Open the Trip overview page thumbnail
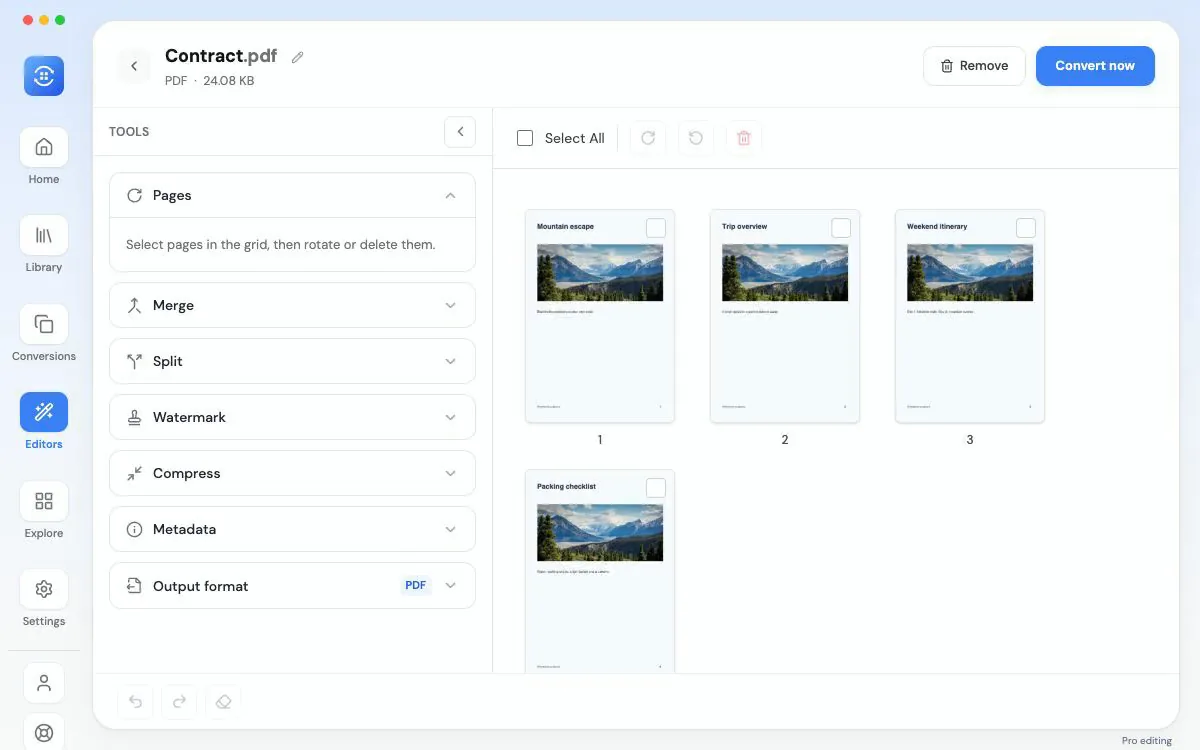1200x750 pixels. pyautogui.click(x=785, y=316)
